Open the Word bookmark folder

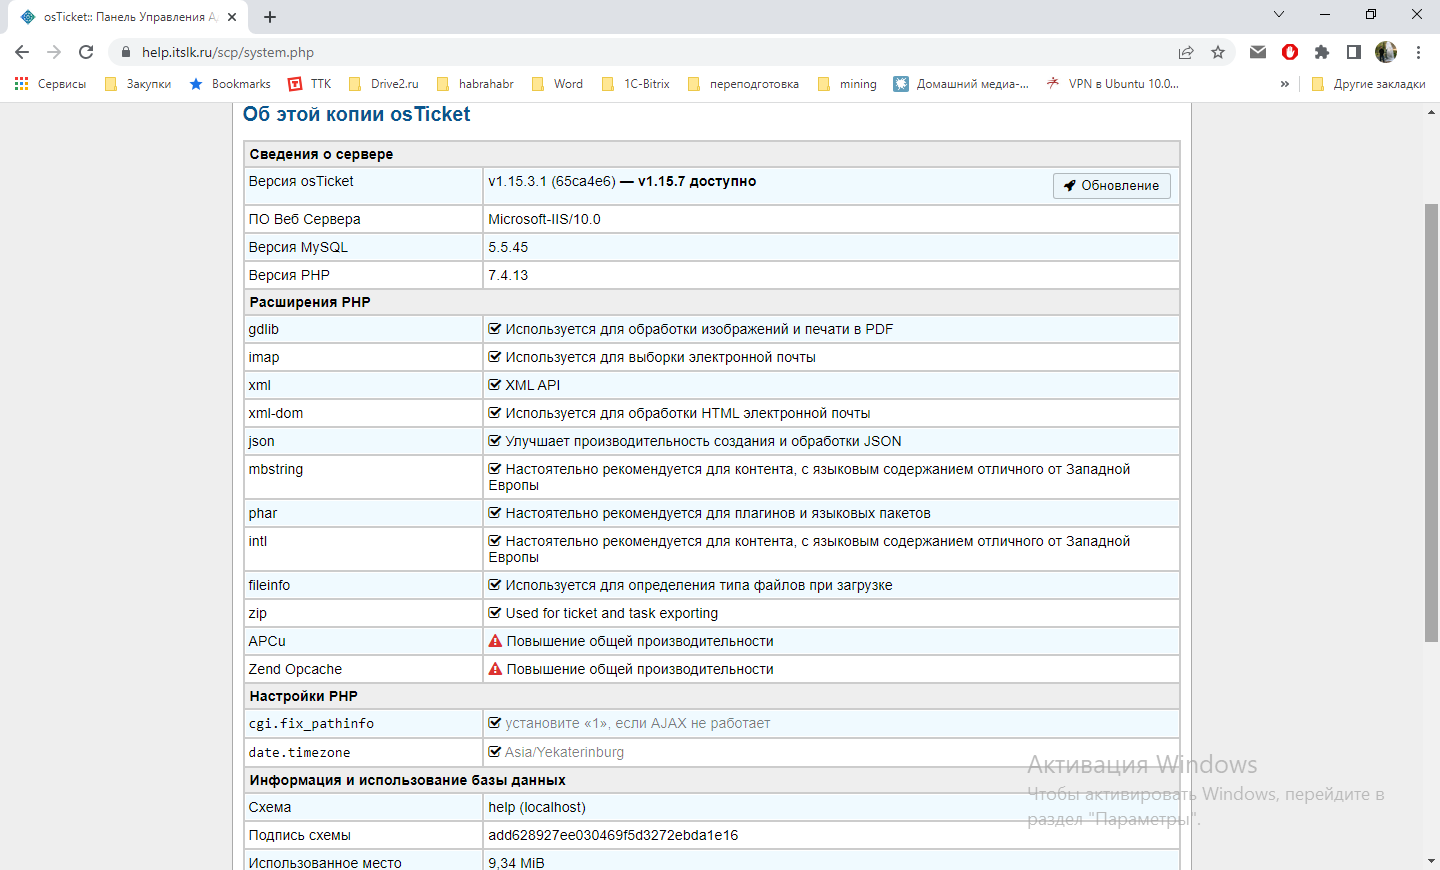[x=557, y=84]
